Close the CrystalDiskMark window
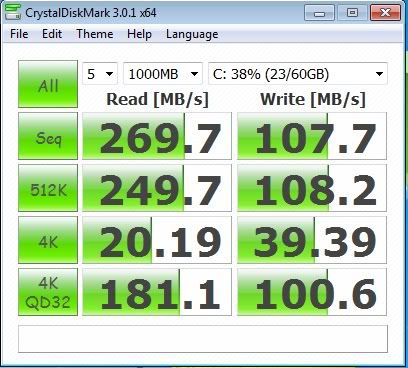Image resolution: width=408 pixels, height=368 pixels. point(385,13)
